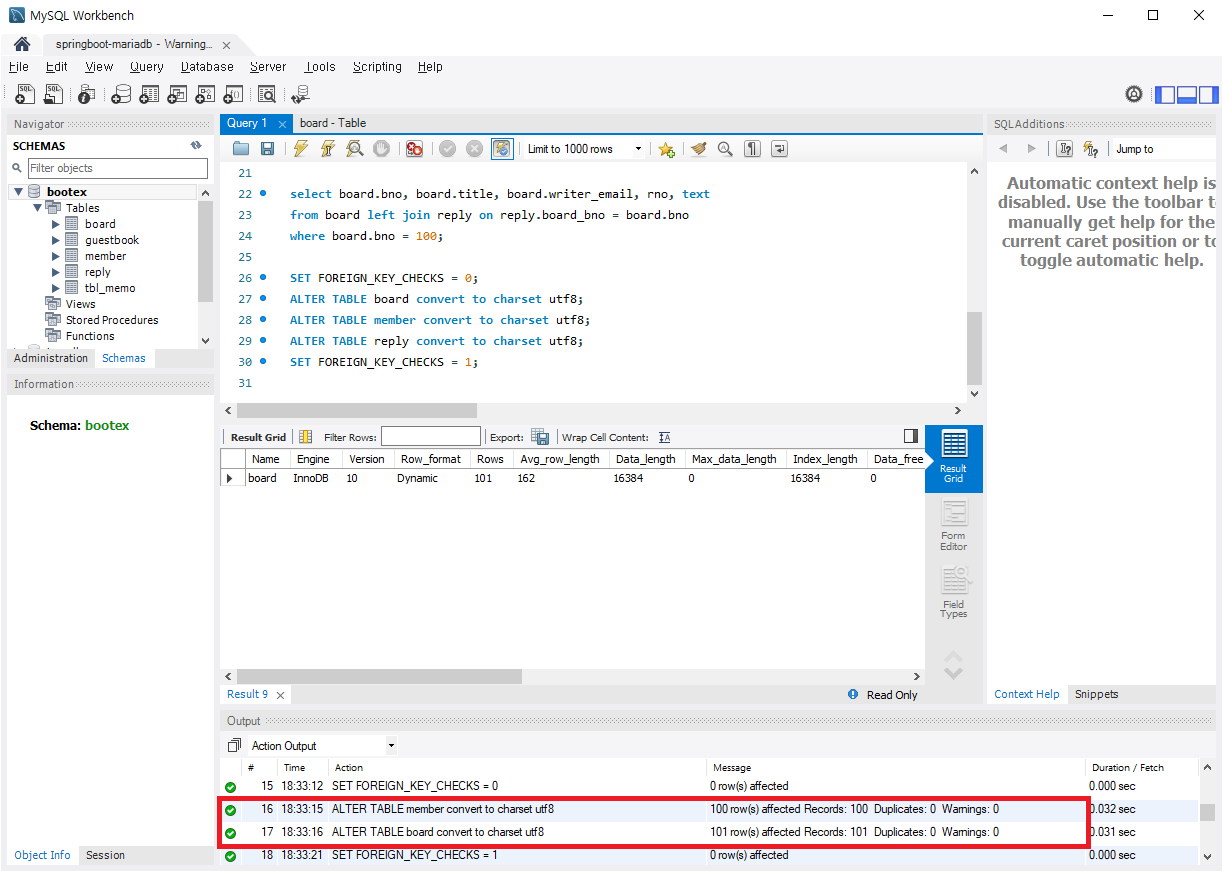Click the Filter objects search field
Image resolution: width=1223 pixels, height=872 pixels.
coord(118,168)
